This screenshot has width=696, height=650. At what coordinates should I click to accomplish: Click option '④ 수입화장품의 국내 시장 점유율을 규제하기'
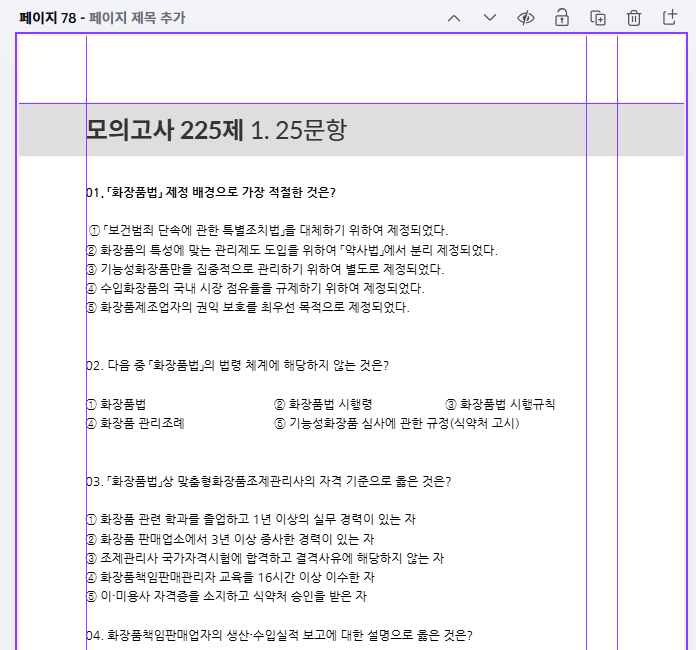pyautogui.click(x=256, y=288)
